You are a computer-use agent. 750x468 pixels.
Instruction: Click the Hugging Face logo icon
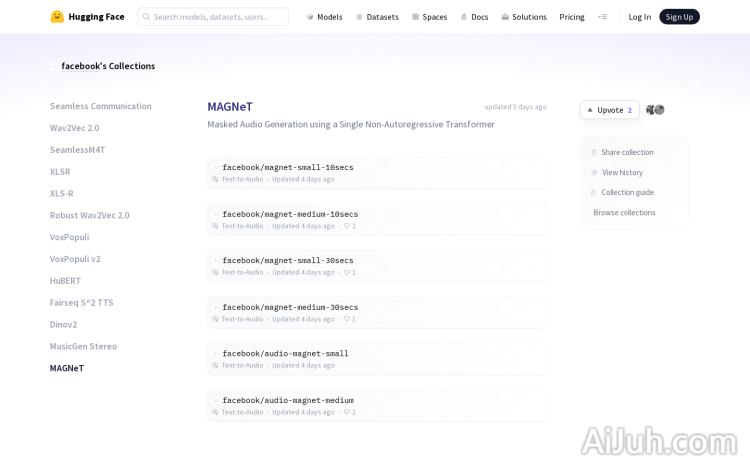coord(57,17)
